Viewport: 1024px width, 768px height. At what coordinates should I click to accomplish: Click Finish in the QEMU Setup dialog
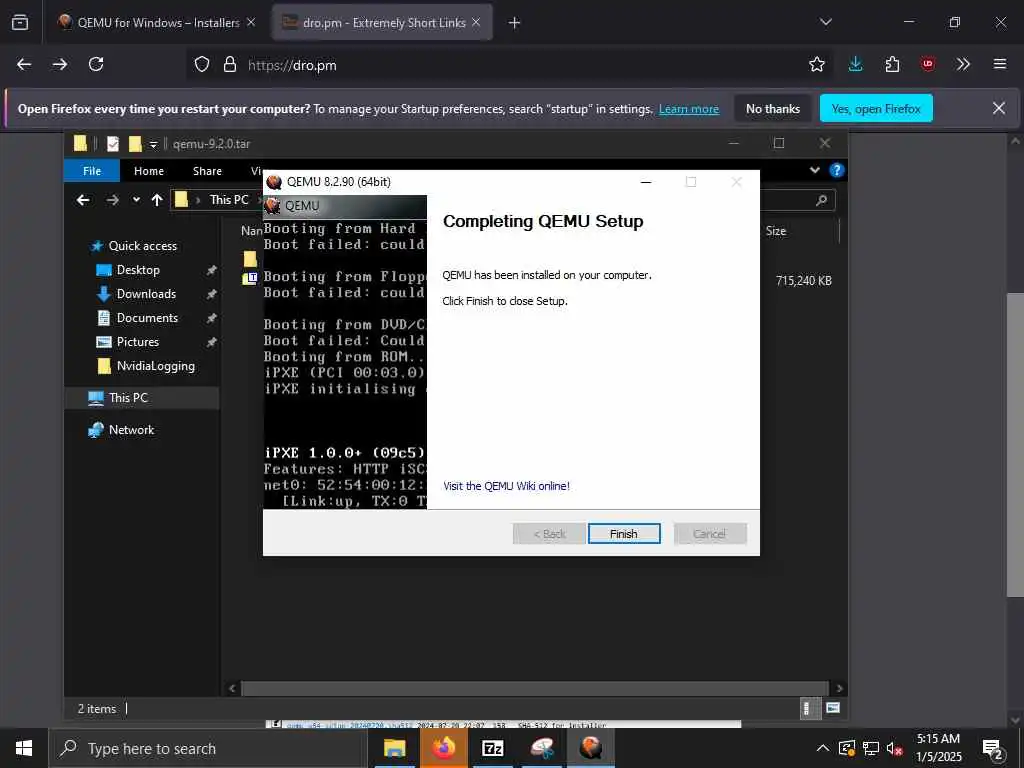coord(624,534)
